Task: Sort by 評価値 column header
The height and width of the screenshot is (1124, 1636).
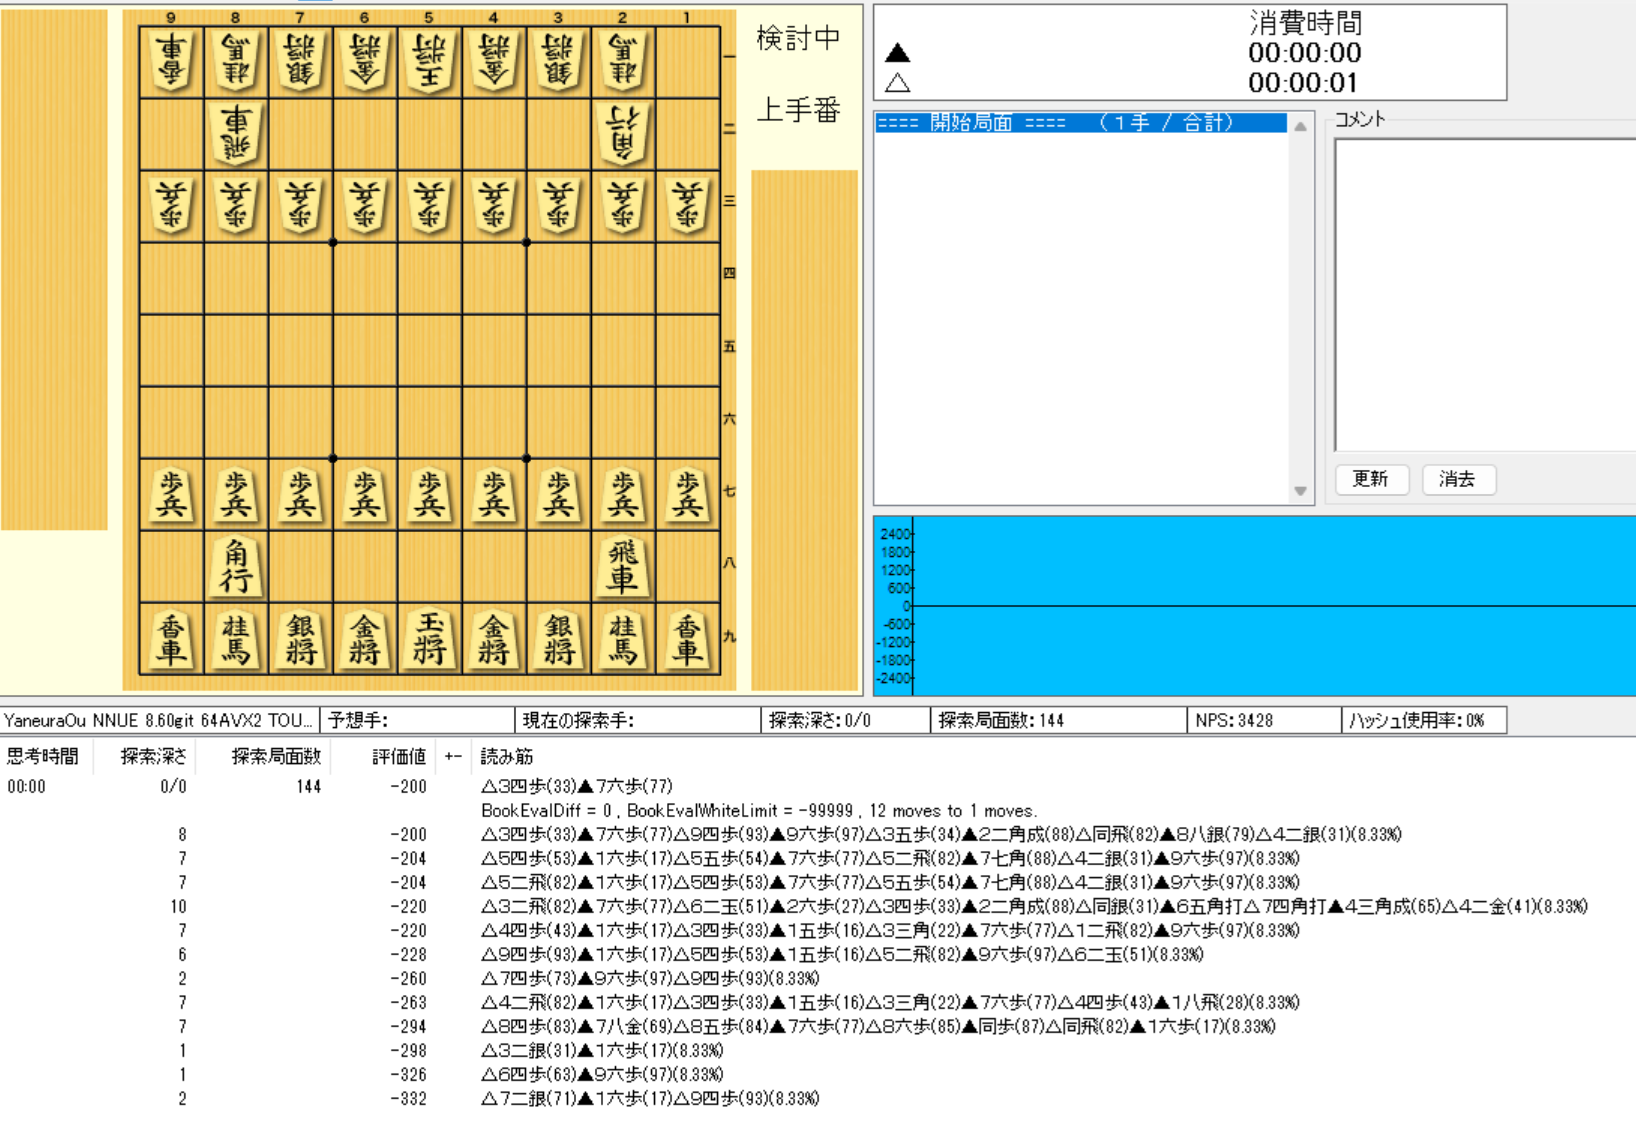Action: click(x=399, y=757)
